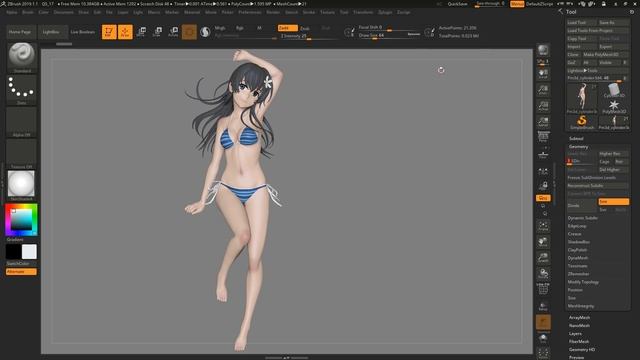
Task: Toggle the Floor grid icon
Action: point(543,155)
